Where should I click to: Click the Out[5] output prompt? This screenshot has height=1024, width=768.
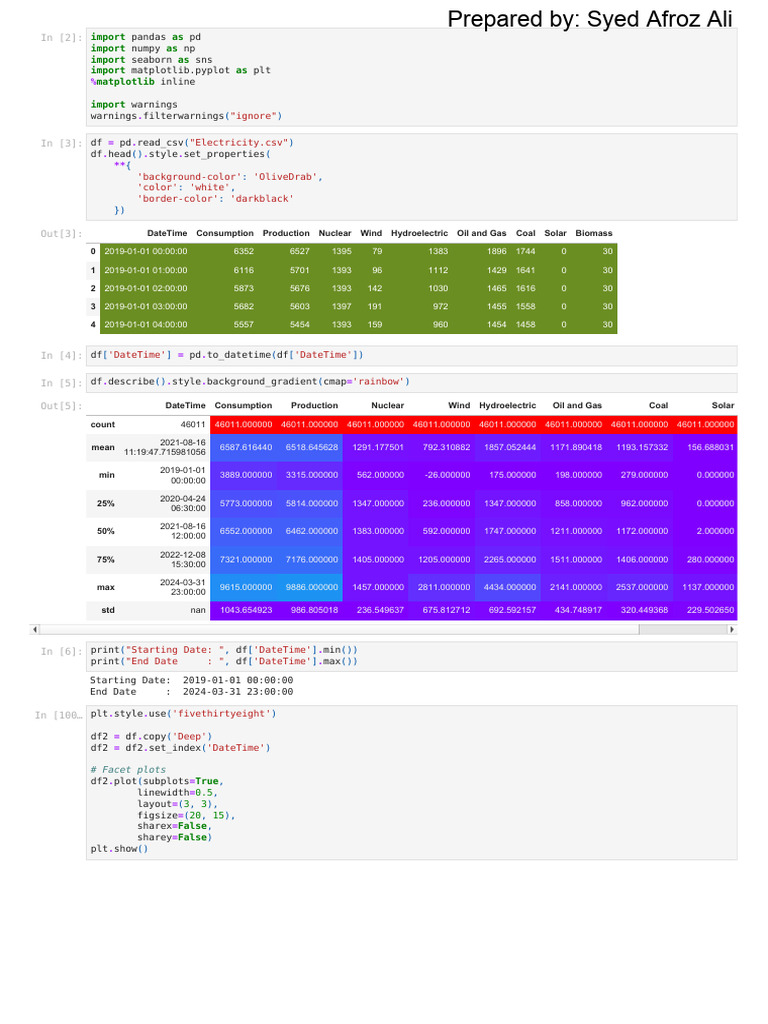coord(62,406)
